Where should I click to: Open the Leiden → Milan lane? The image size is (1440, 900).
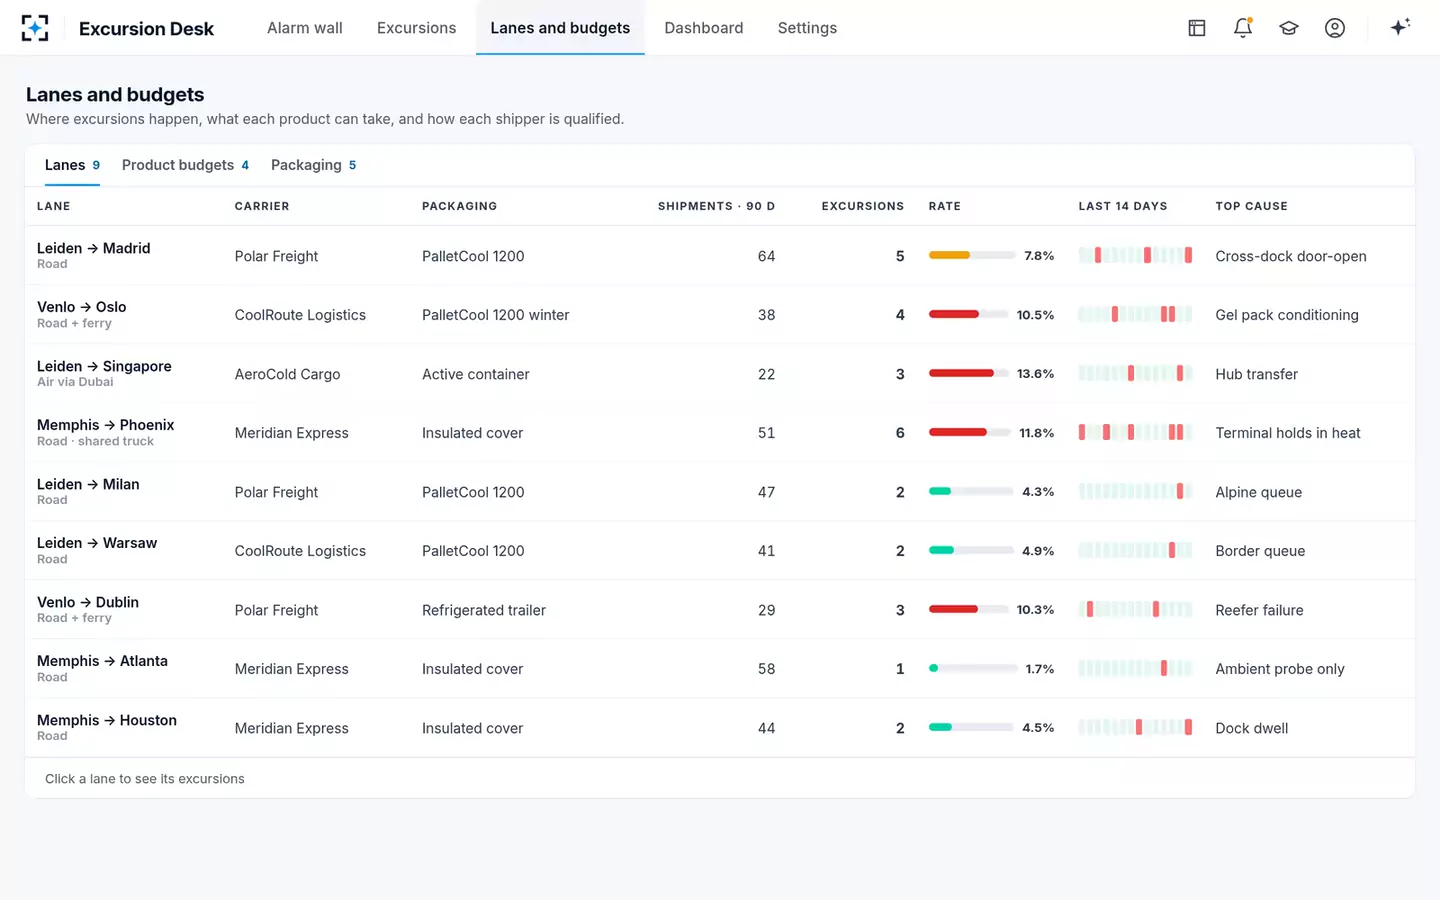[720, 492]
